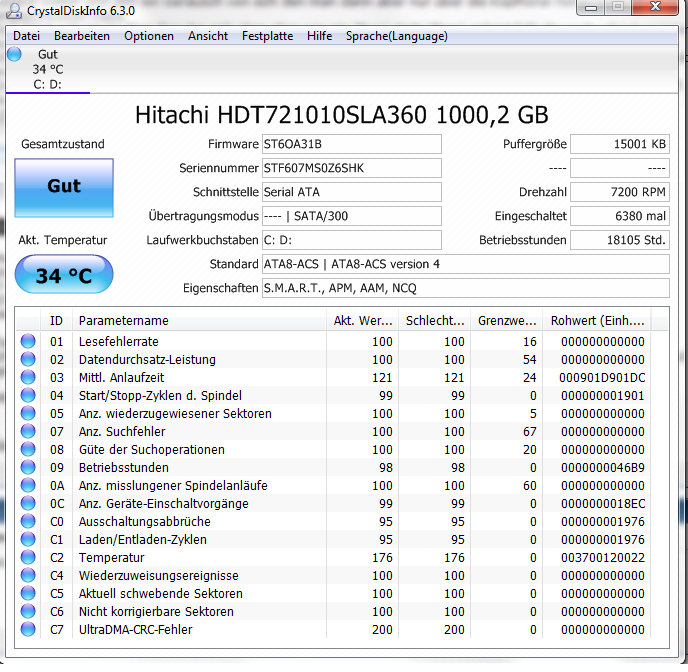Click the status circle beside UltraDMA-CRC-Fehler
The image size is (688, 672).
pyautogui.click(x=28, y=629)
